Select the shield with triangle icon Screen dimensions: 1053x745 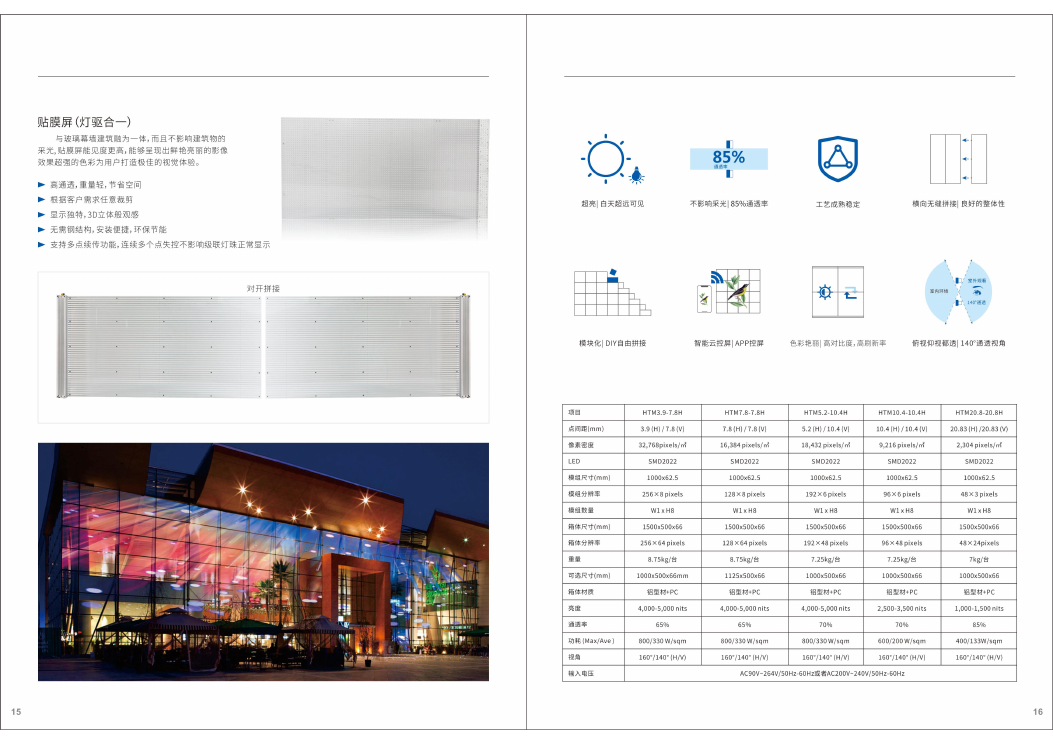(x=837, y=159)
